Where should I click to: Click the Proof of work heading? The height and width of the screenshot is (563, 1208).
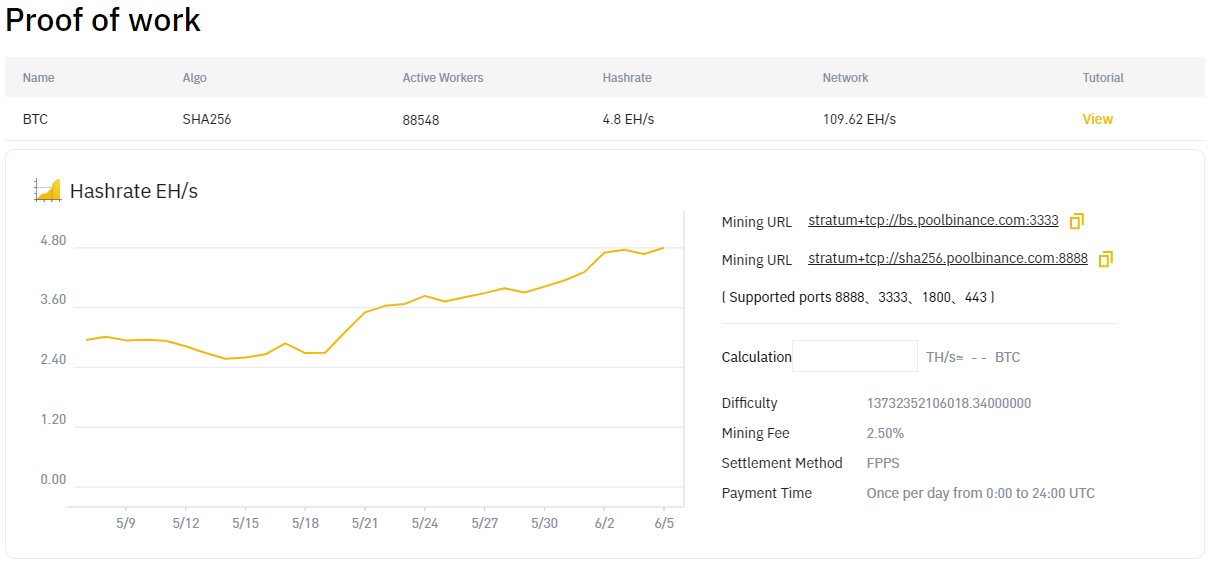[x=103, y=20]
